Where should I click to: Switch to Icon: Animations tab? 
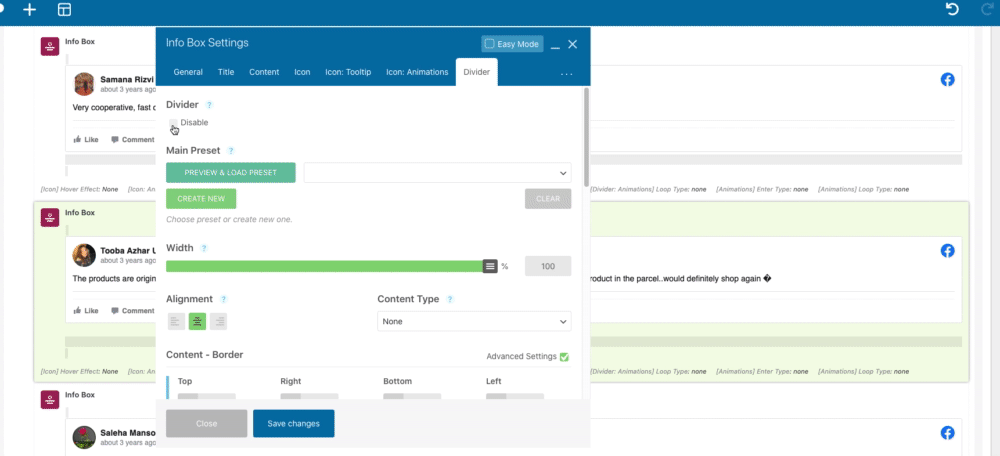(417, 72)
